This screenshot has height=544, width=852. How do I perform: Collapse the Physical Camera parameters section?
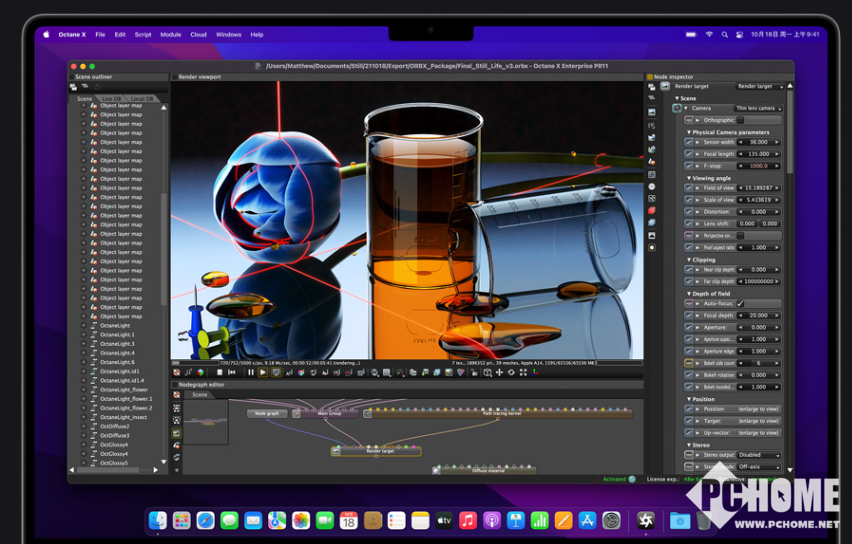click(x=689, y=132)
